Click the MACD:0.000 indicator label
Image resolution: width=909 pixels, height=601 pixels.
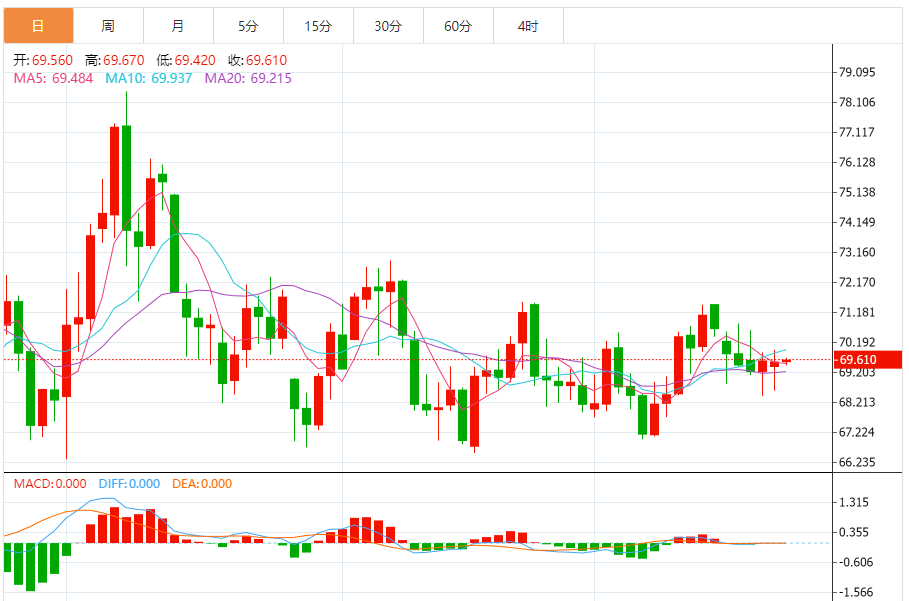(x=50, y=483)
